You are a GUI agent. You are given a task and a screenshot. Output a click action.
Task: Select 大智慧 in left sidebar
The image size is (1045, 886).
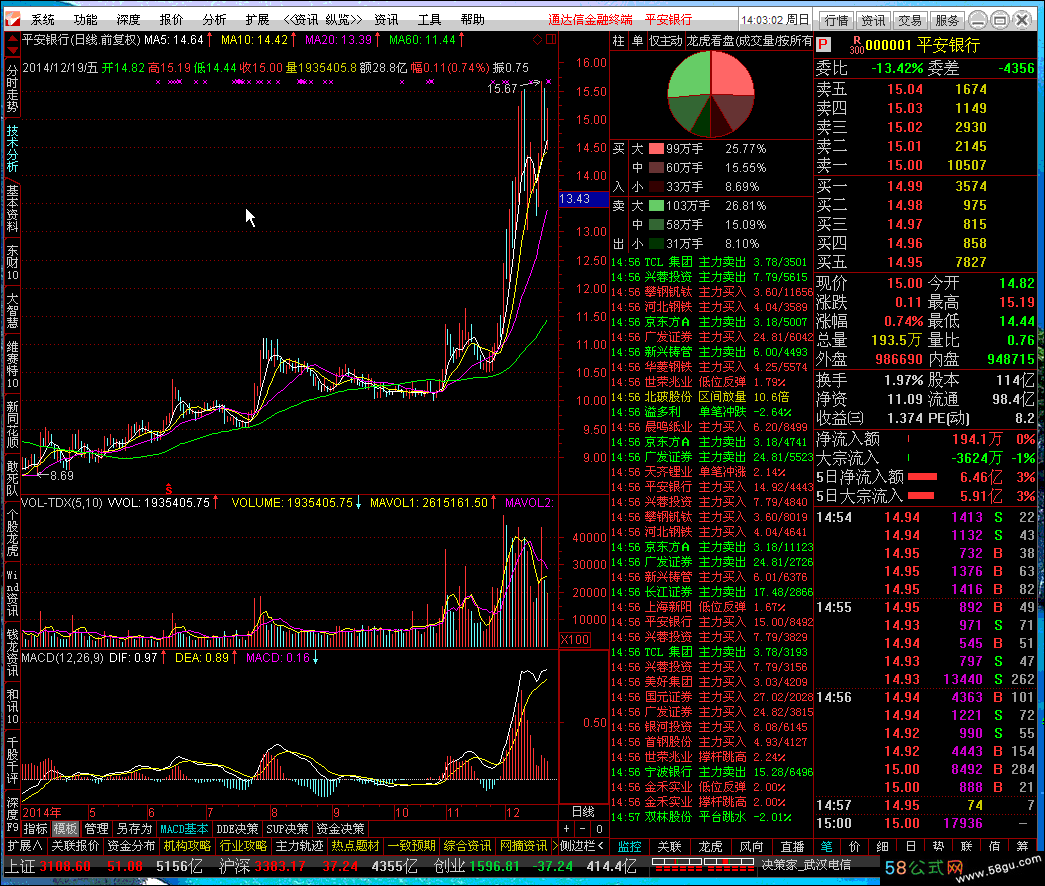(x=13, y=311)
